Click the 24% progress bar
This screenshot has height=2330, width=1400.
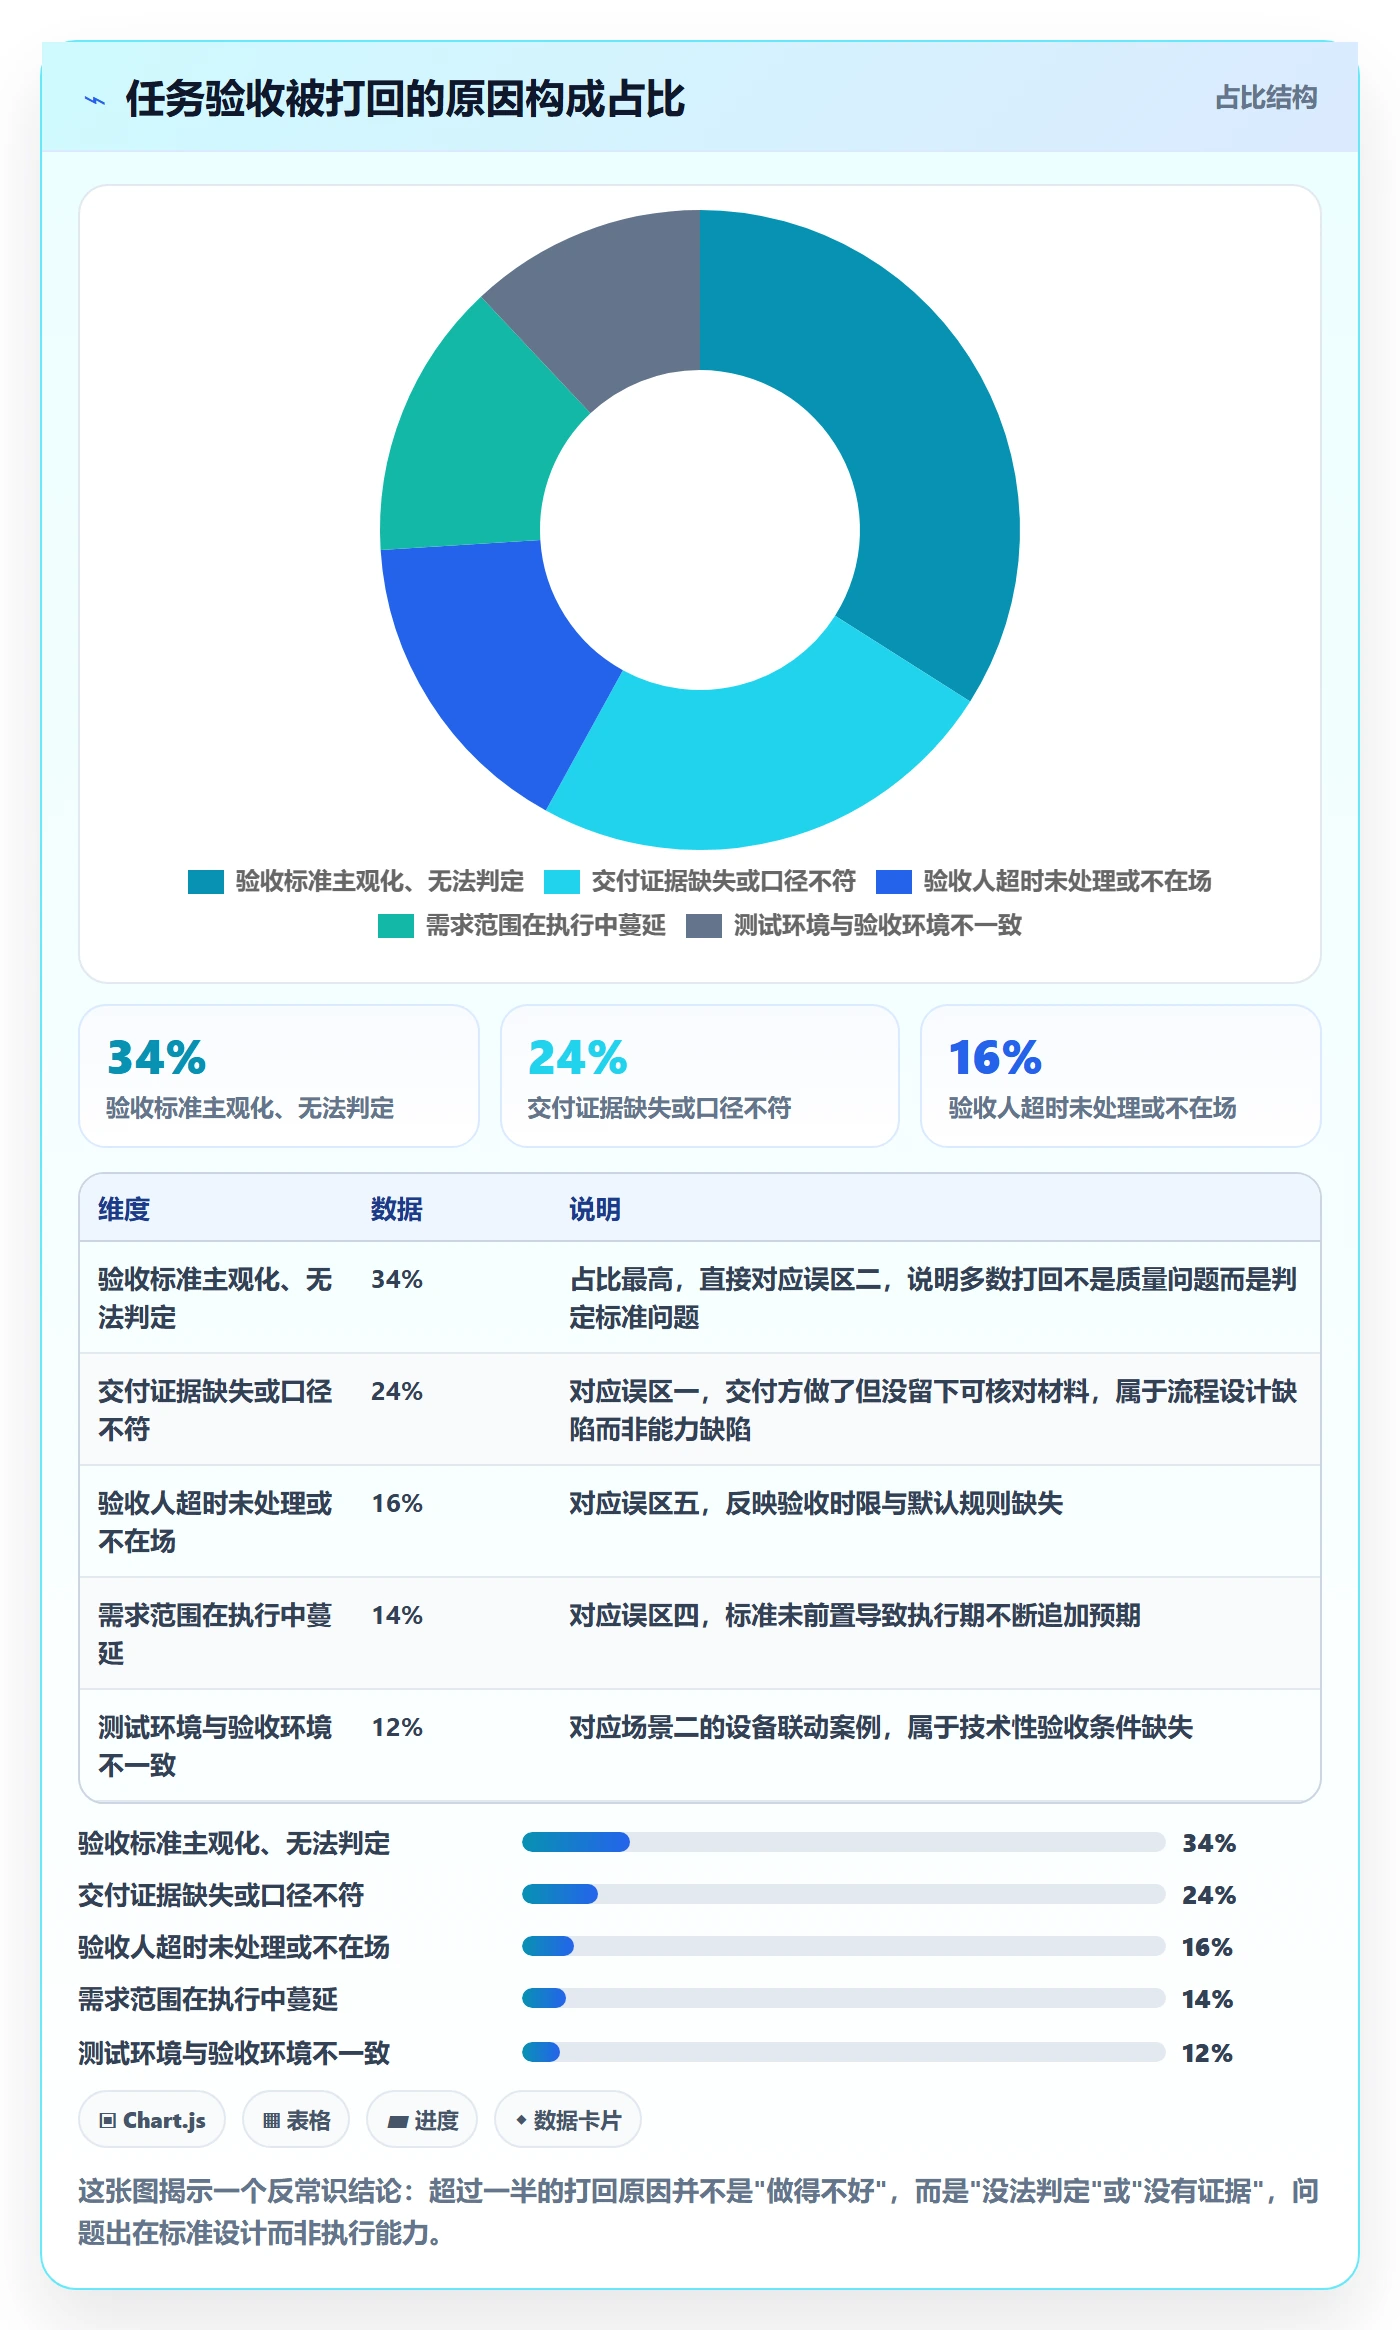tap(843, 1894)
